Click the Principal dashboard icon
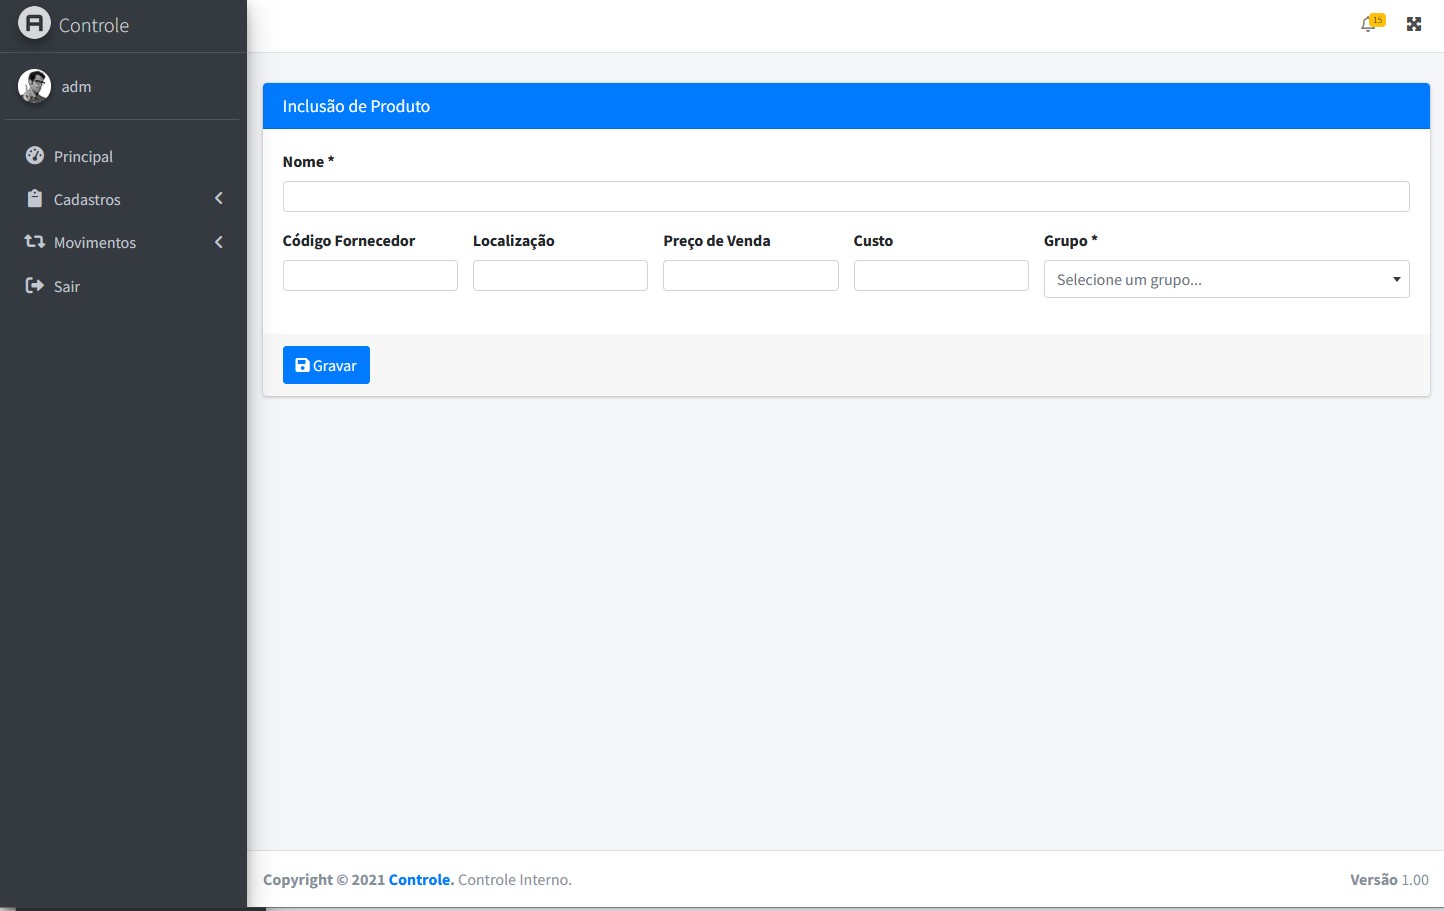The height and width of the screenshot is (911, 1444). (x=35, y=156)
